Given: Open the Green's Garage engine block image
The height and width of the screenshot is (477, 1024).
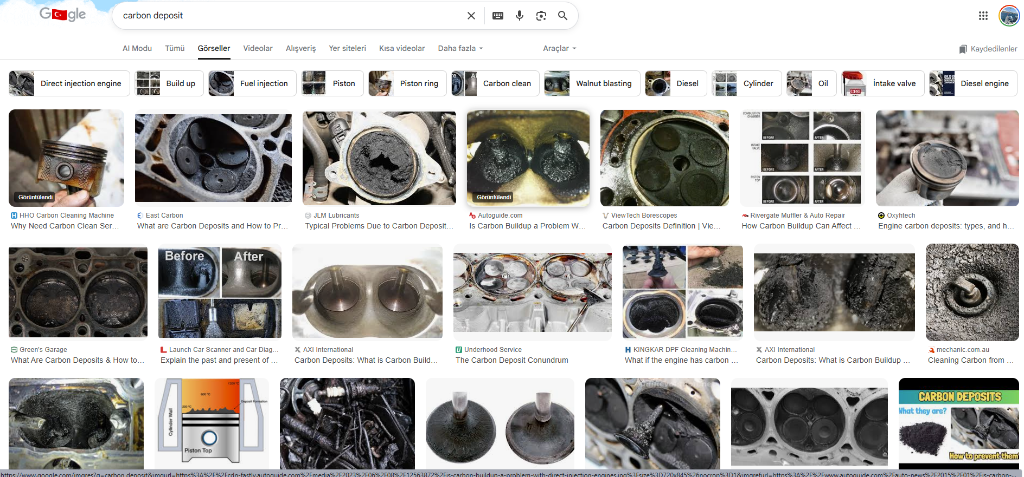Looking at the screenshot, I should point(78,292).
